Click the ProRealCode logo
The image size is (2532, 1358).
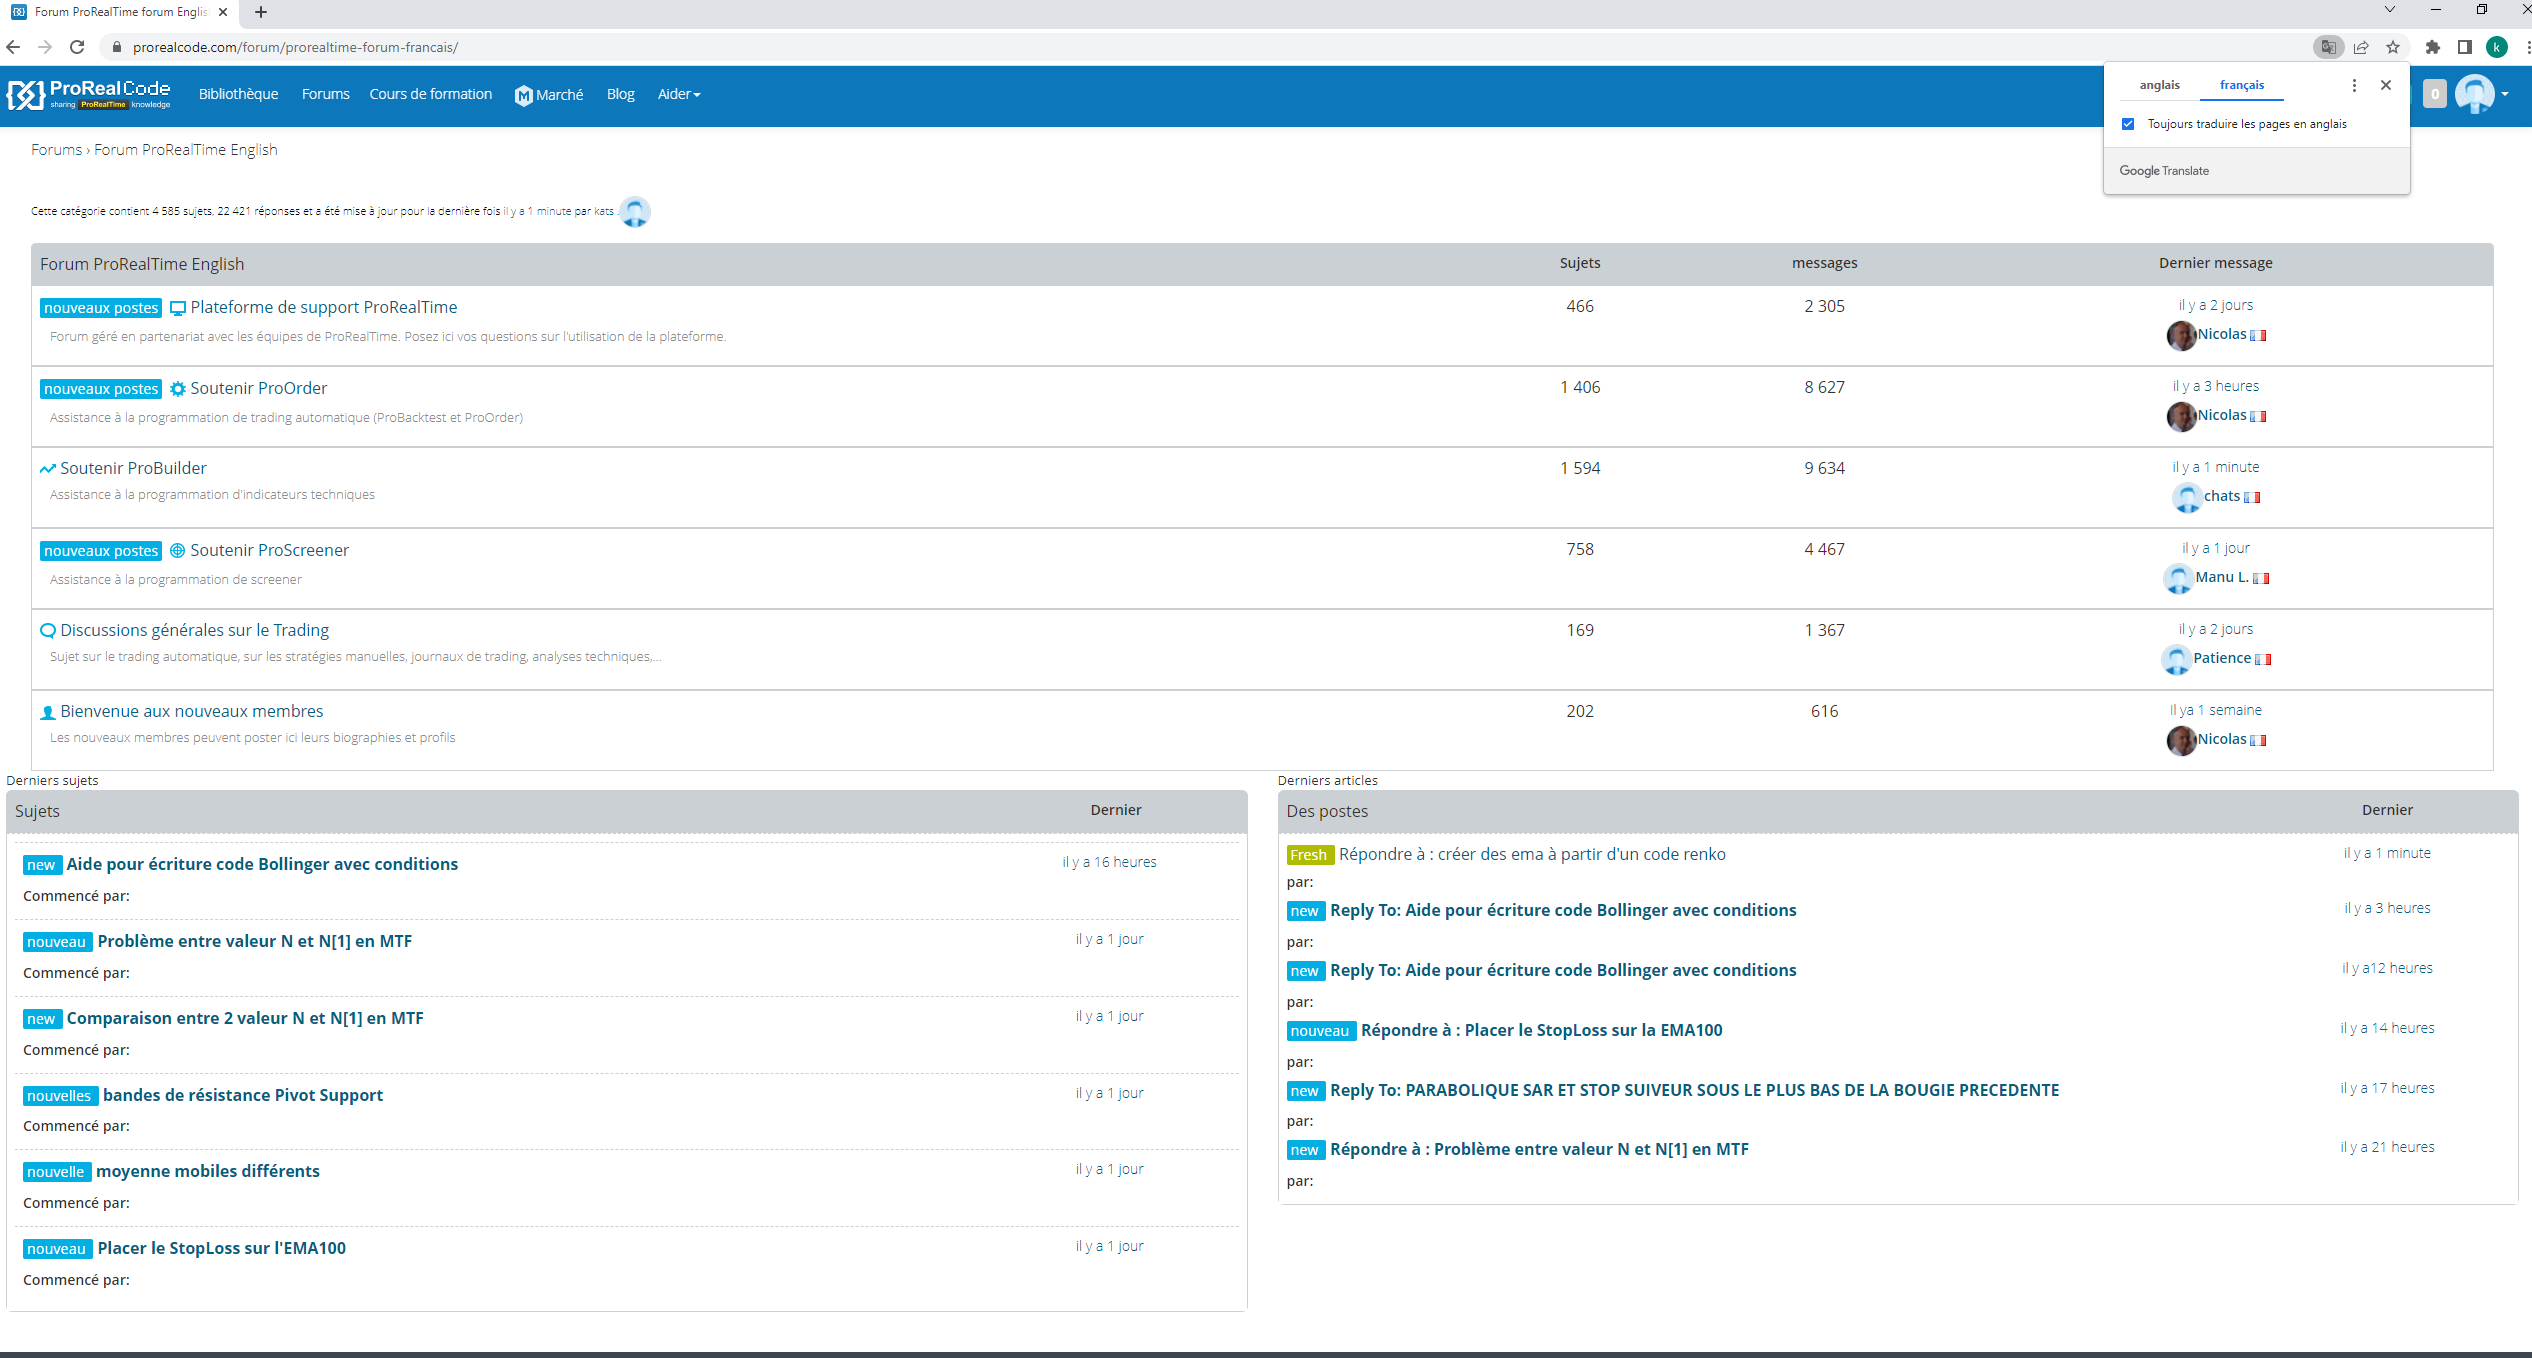tap(89, 94)
